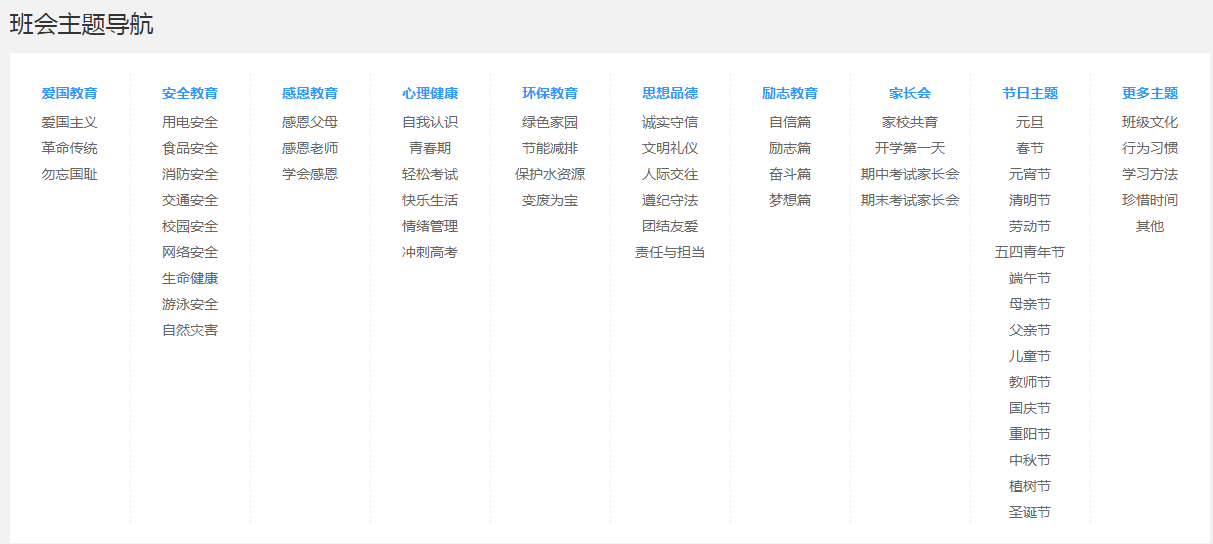Select 生命健康 link

click(190, 278)
